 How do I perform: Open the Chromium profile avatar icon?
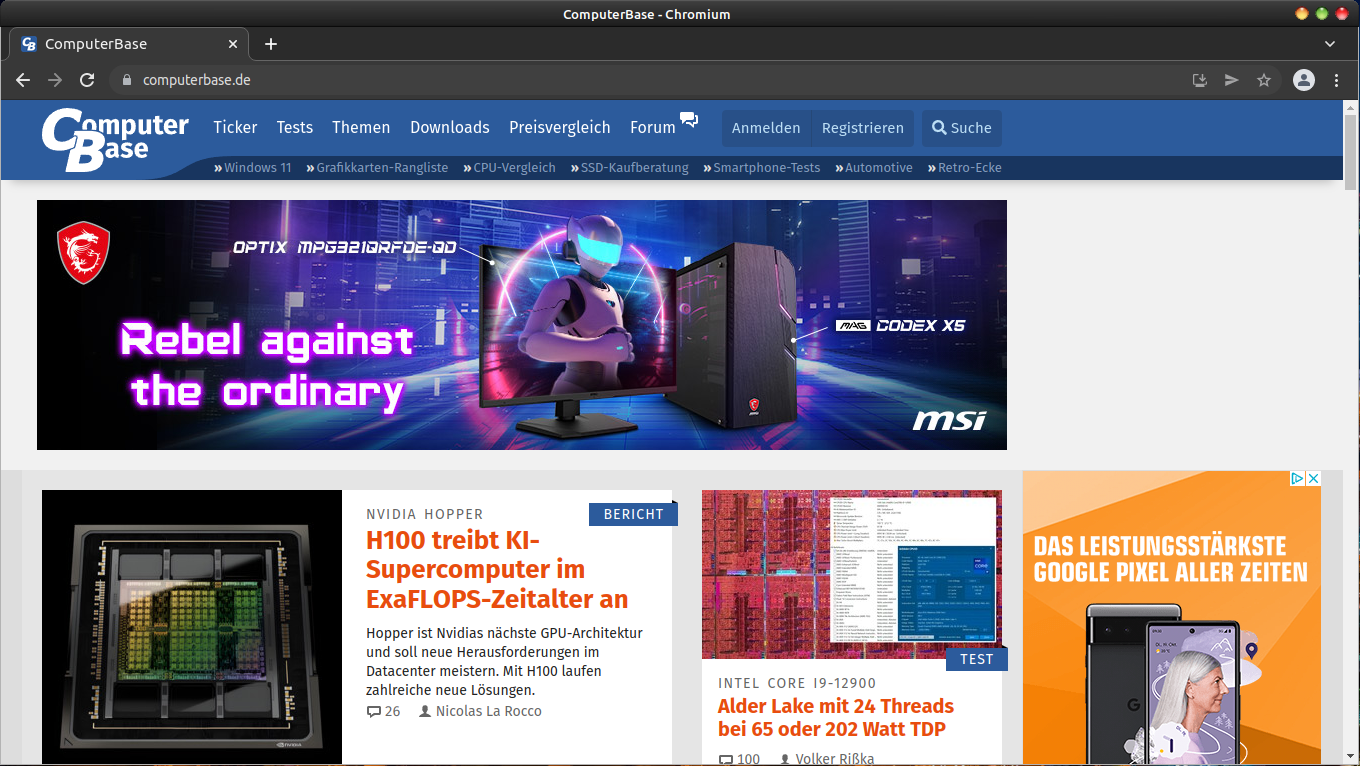click(x=1303, y=80)
